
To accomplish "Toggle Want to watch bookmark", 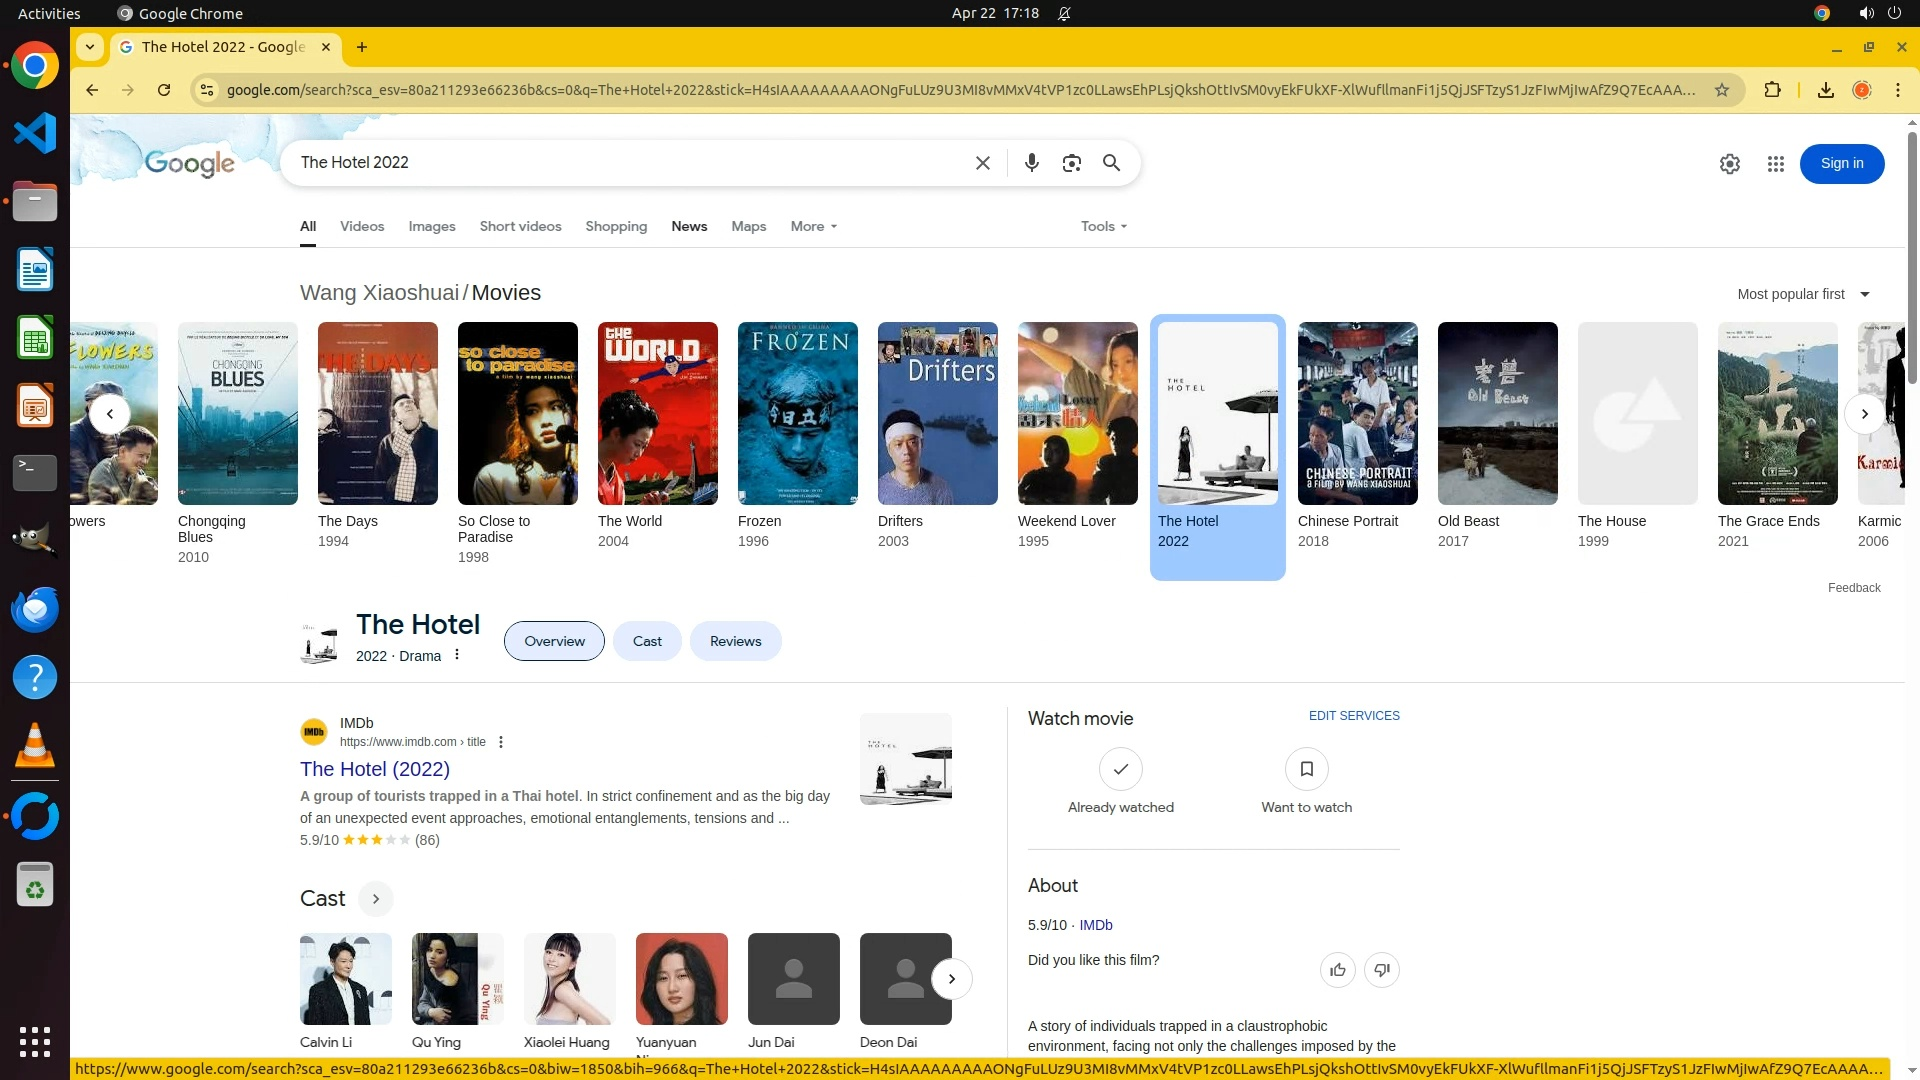I will coord(1306,769).
